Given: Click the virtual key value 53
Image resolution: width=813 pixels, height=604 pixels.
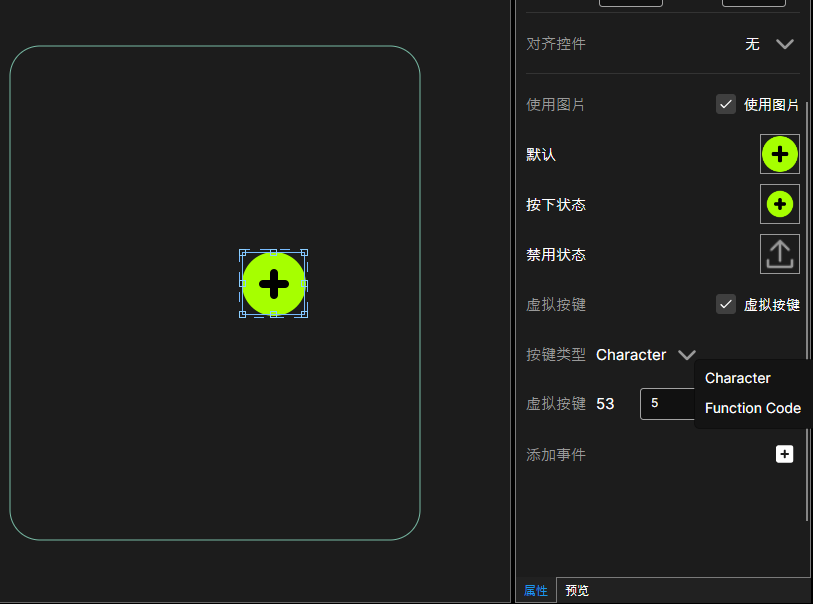Looking at the screenshot, I should pos(605,404).
